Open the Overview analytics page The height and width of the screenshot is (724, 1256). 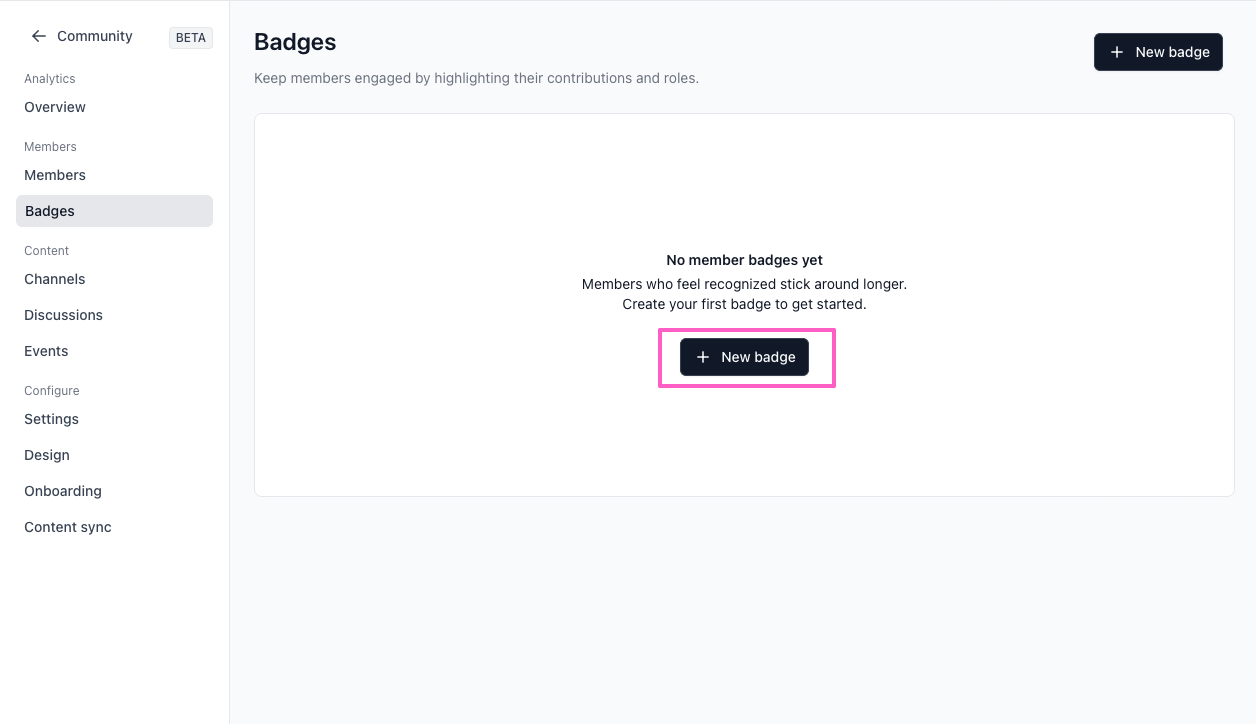55,107
